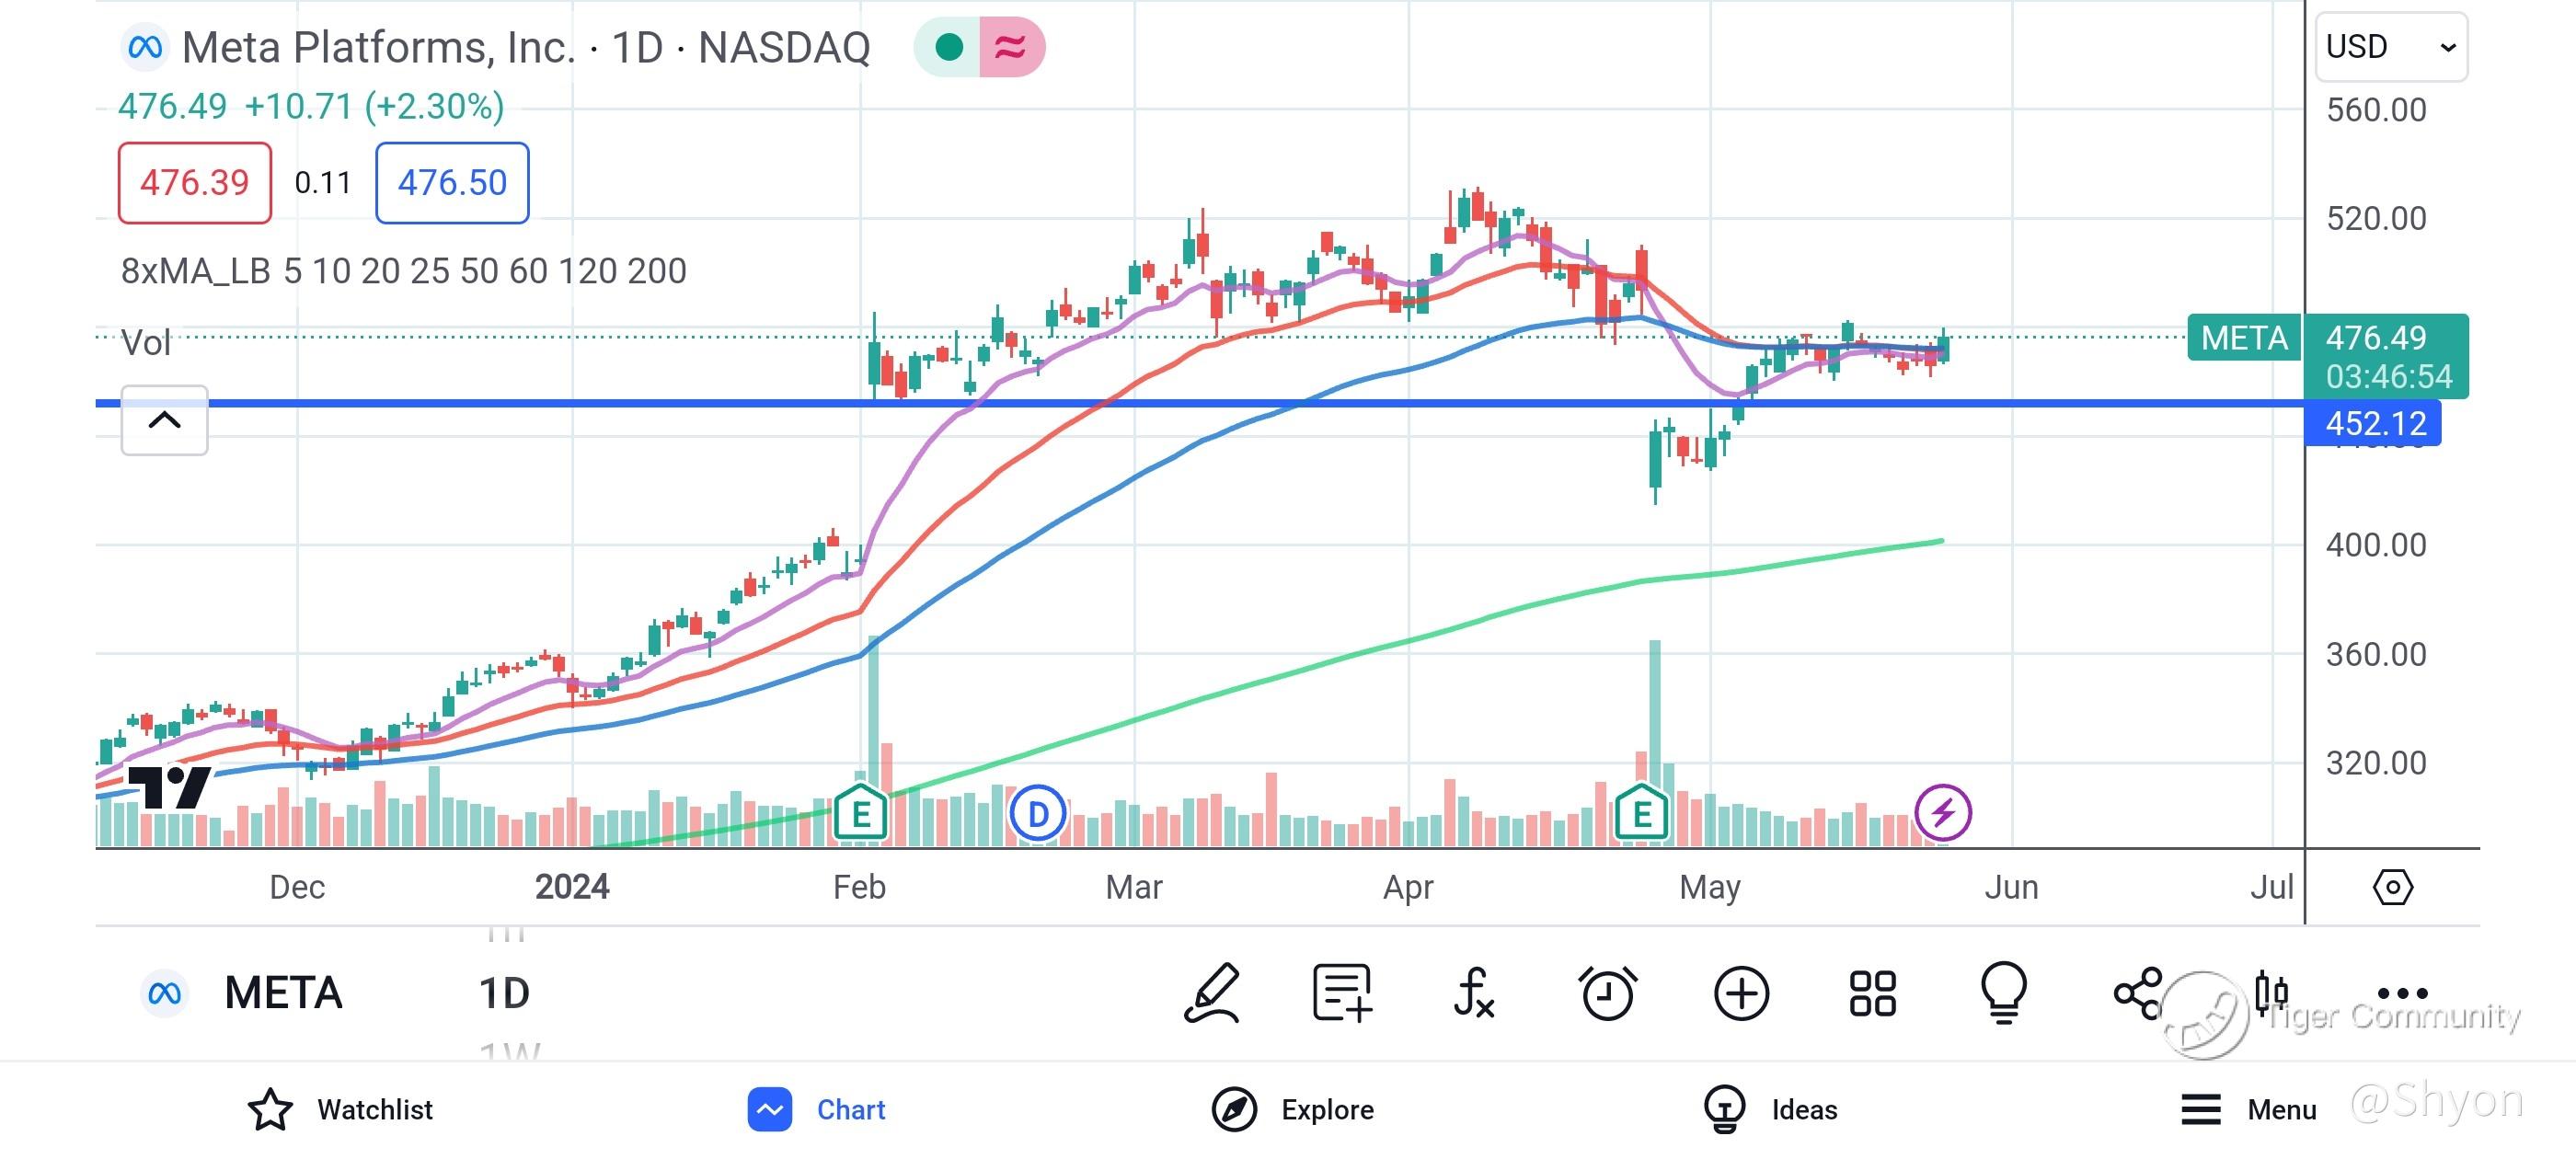Viewport: 2576px width, 1159px height.
Task: Open the indicators fx icon
Action: tap(1474, 993)
